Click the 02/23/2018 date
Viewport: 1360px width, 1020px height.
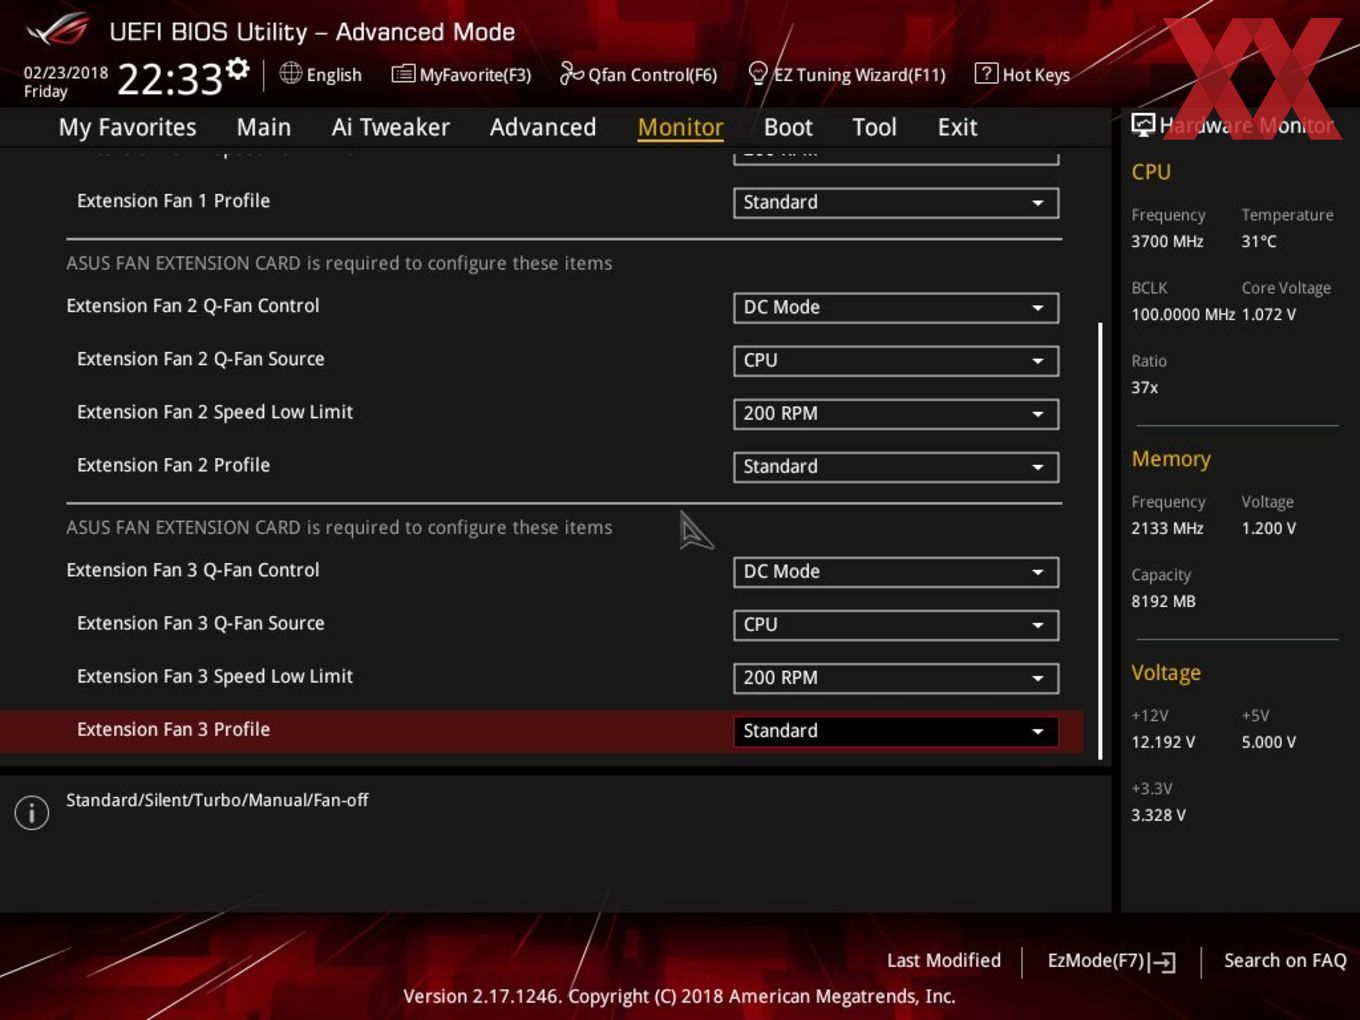click(x=66, y=72)
